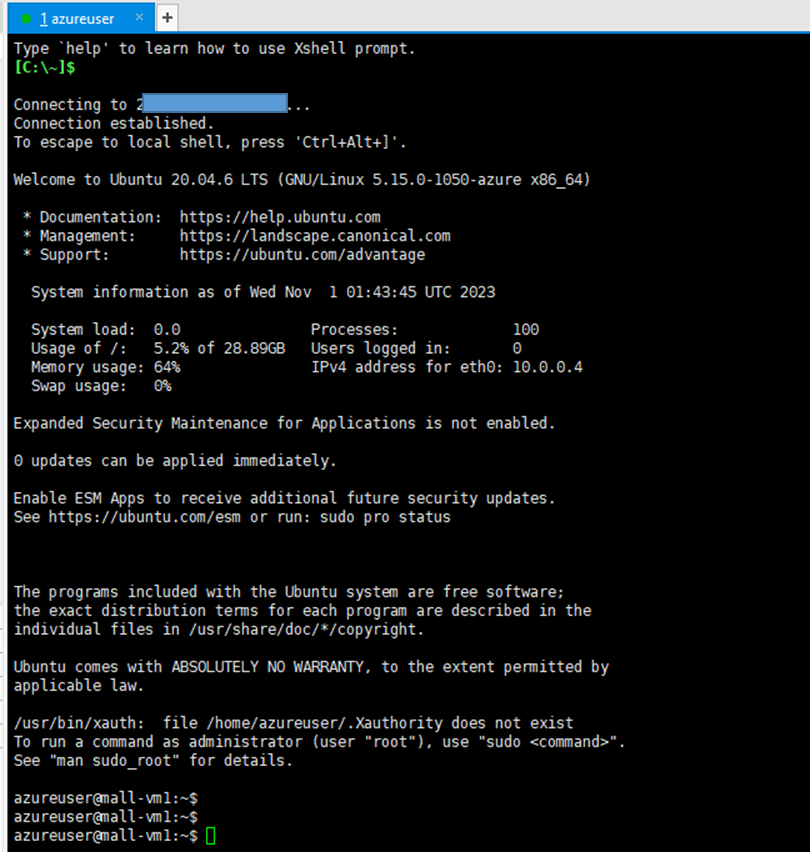Click the '[C:\~]$' local prompt text
Viewport: 810px width, 852px height.
[x=45, y=67]
